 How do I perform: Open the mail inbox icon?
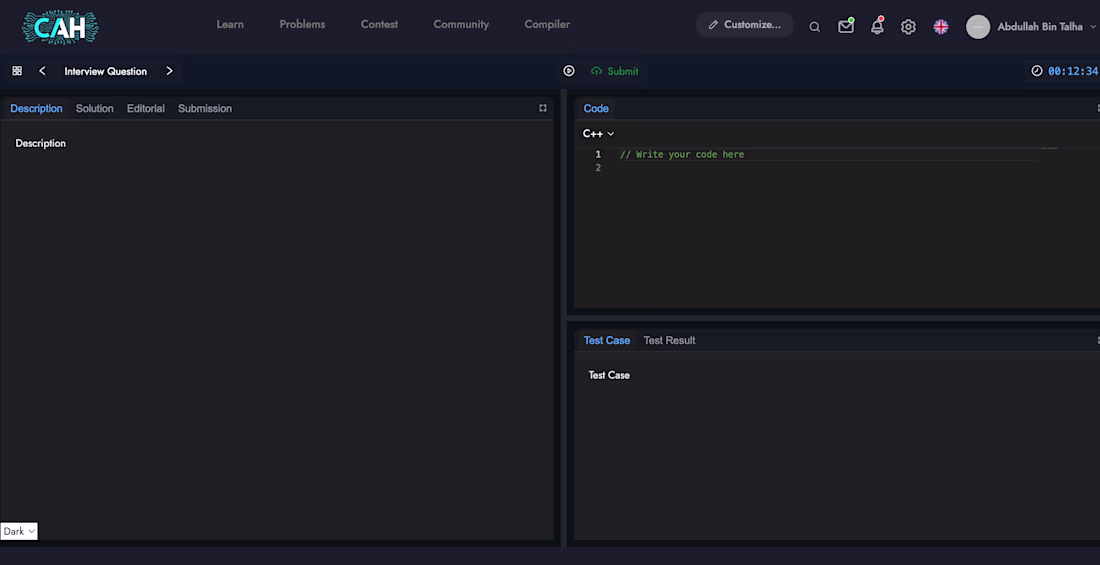click(846, 26)
